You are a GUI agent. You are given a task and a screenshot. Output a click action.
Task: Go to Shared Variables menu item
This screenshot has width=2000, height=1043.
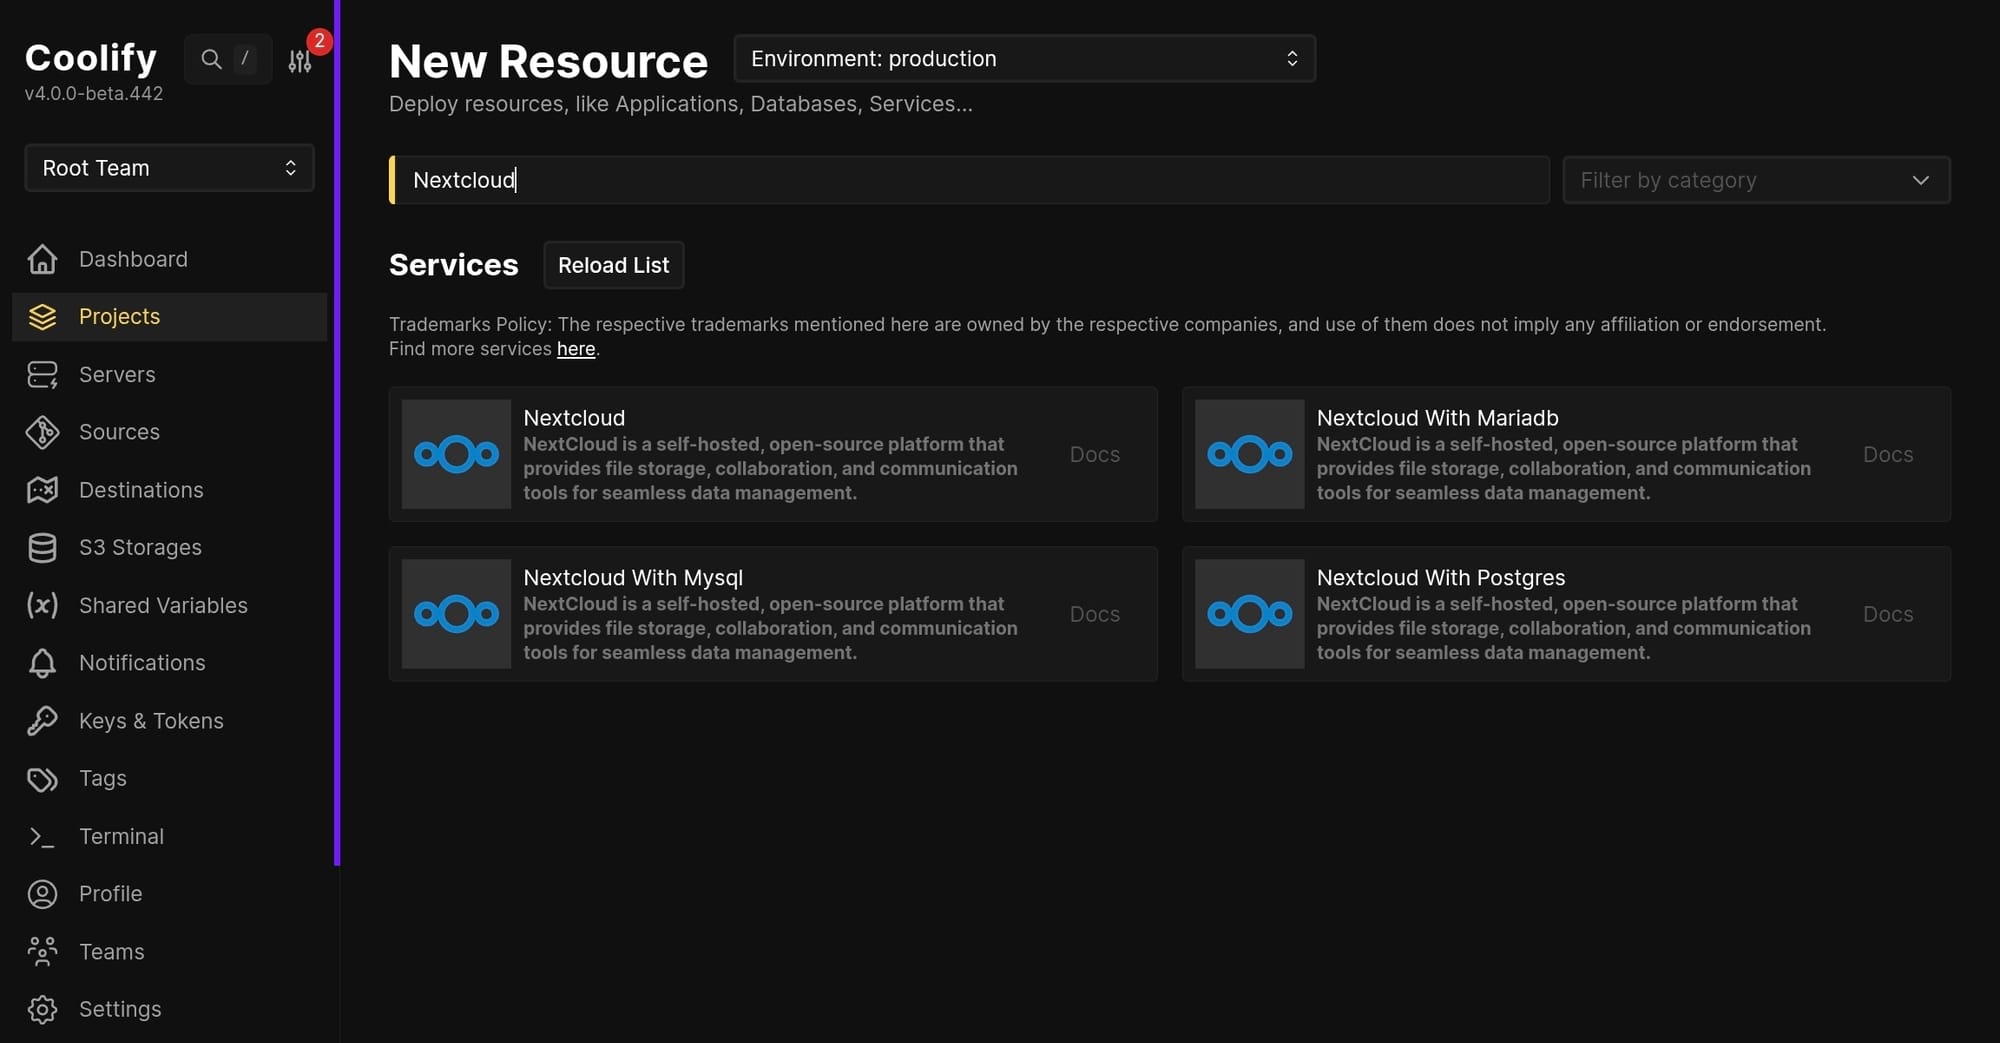point(163,605)
